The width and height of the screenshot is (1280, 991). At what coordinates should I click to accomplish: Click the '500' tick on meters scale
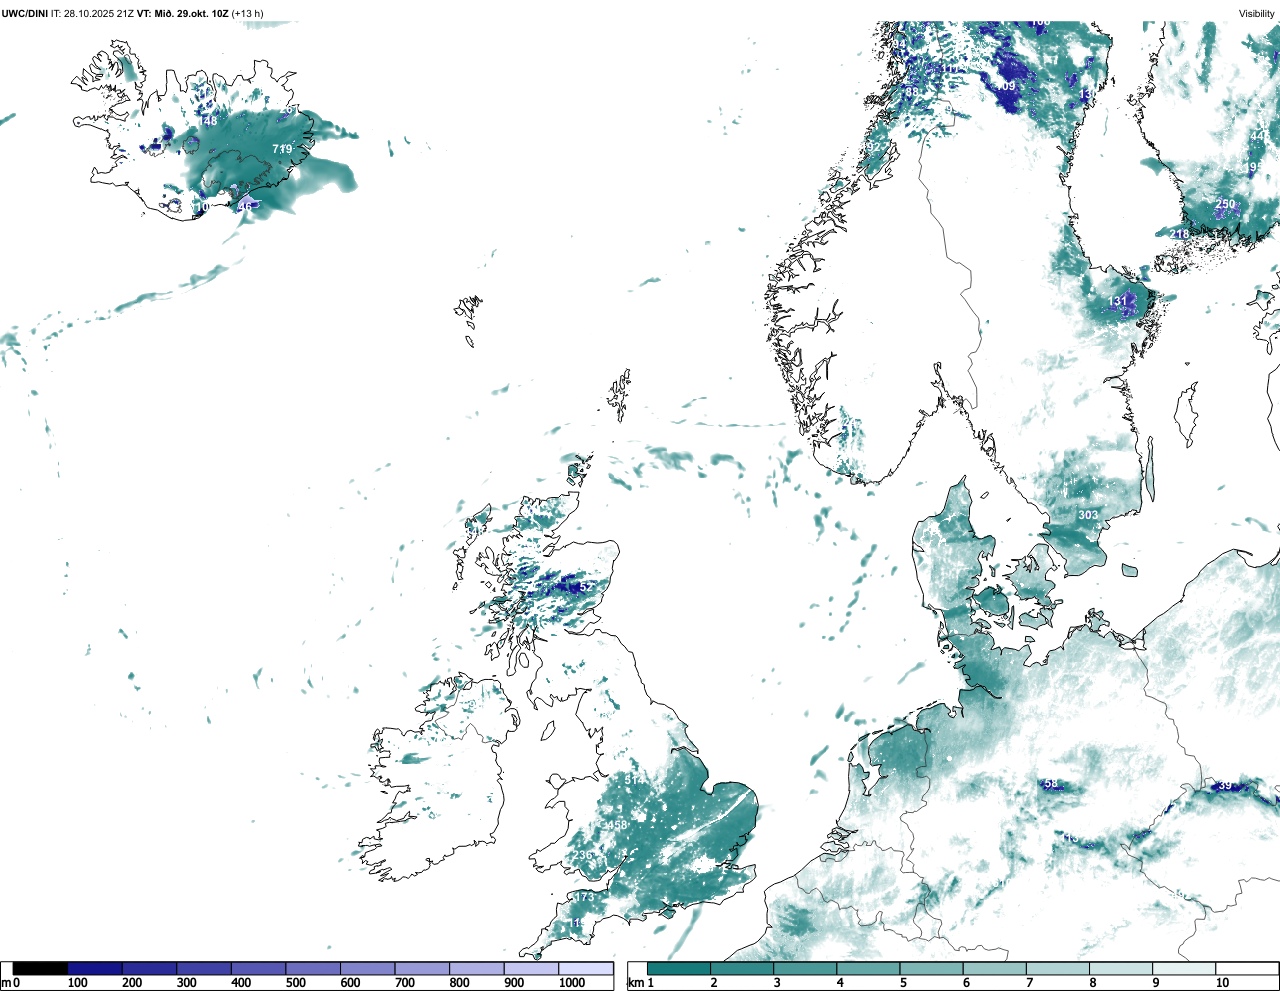click(x=296, y=983)
